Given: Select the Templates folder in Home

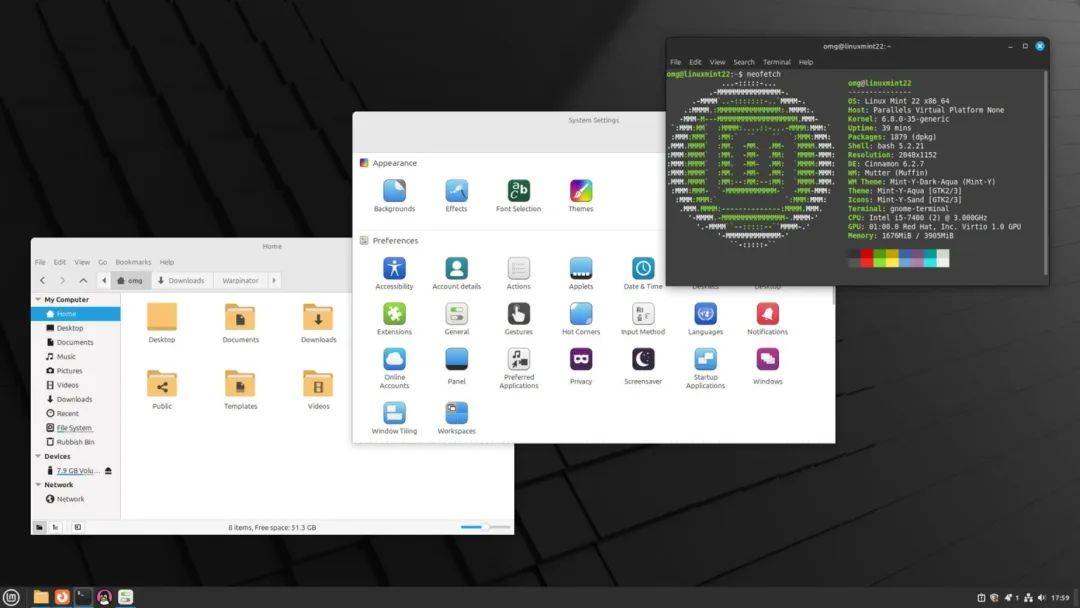Looking at the screenshot, I should tap(240, 384).
